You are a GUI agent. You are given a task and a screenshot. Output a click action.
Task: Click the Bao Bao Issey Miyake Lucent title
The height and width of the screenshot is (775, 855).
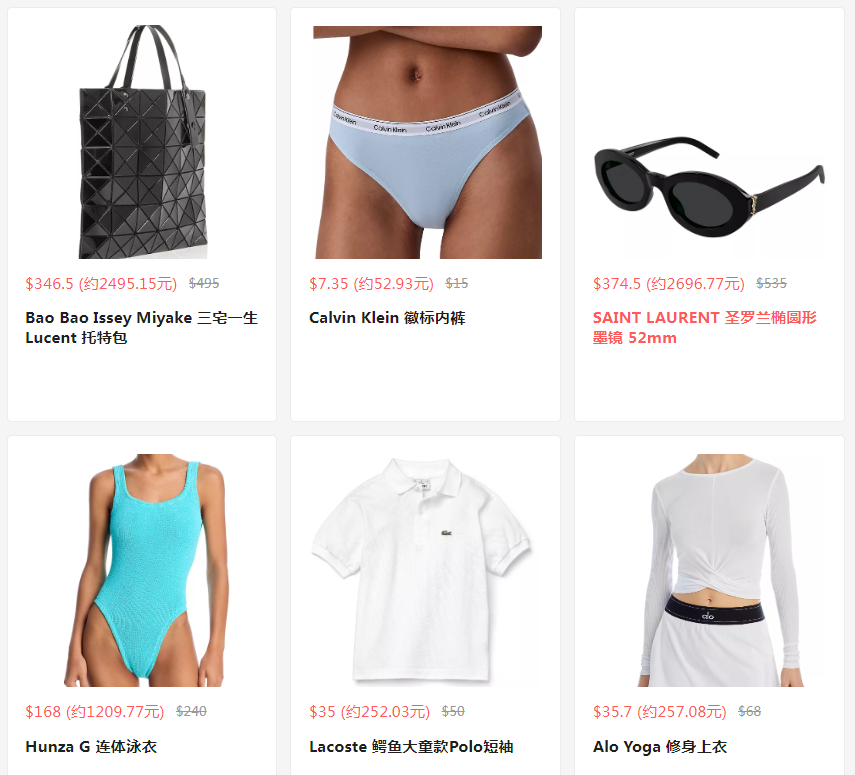pos(141,328)
